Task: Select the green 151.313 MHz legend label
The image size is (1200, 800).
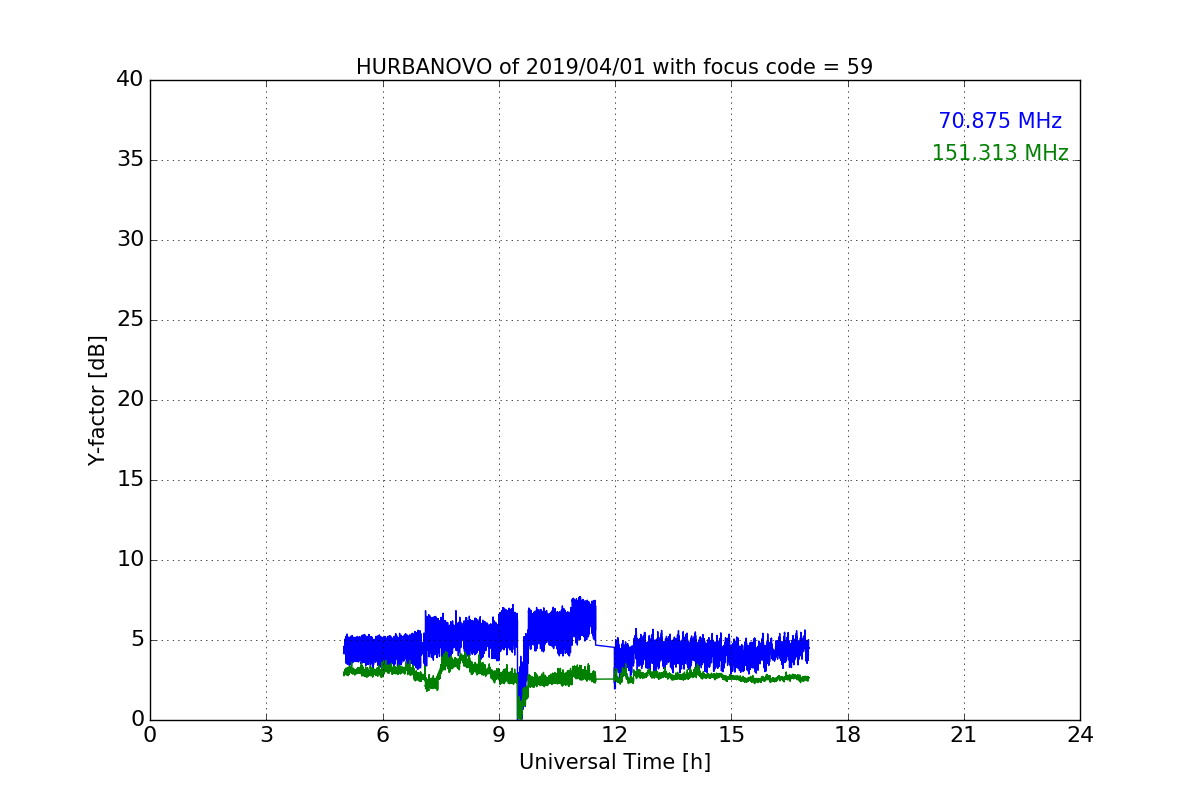Action: pos(1000,153)
